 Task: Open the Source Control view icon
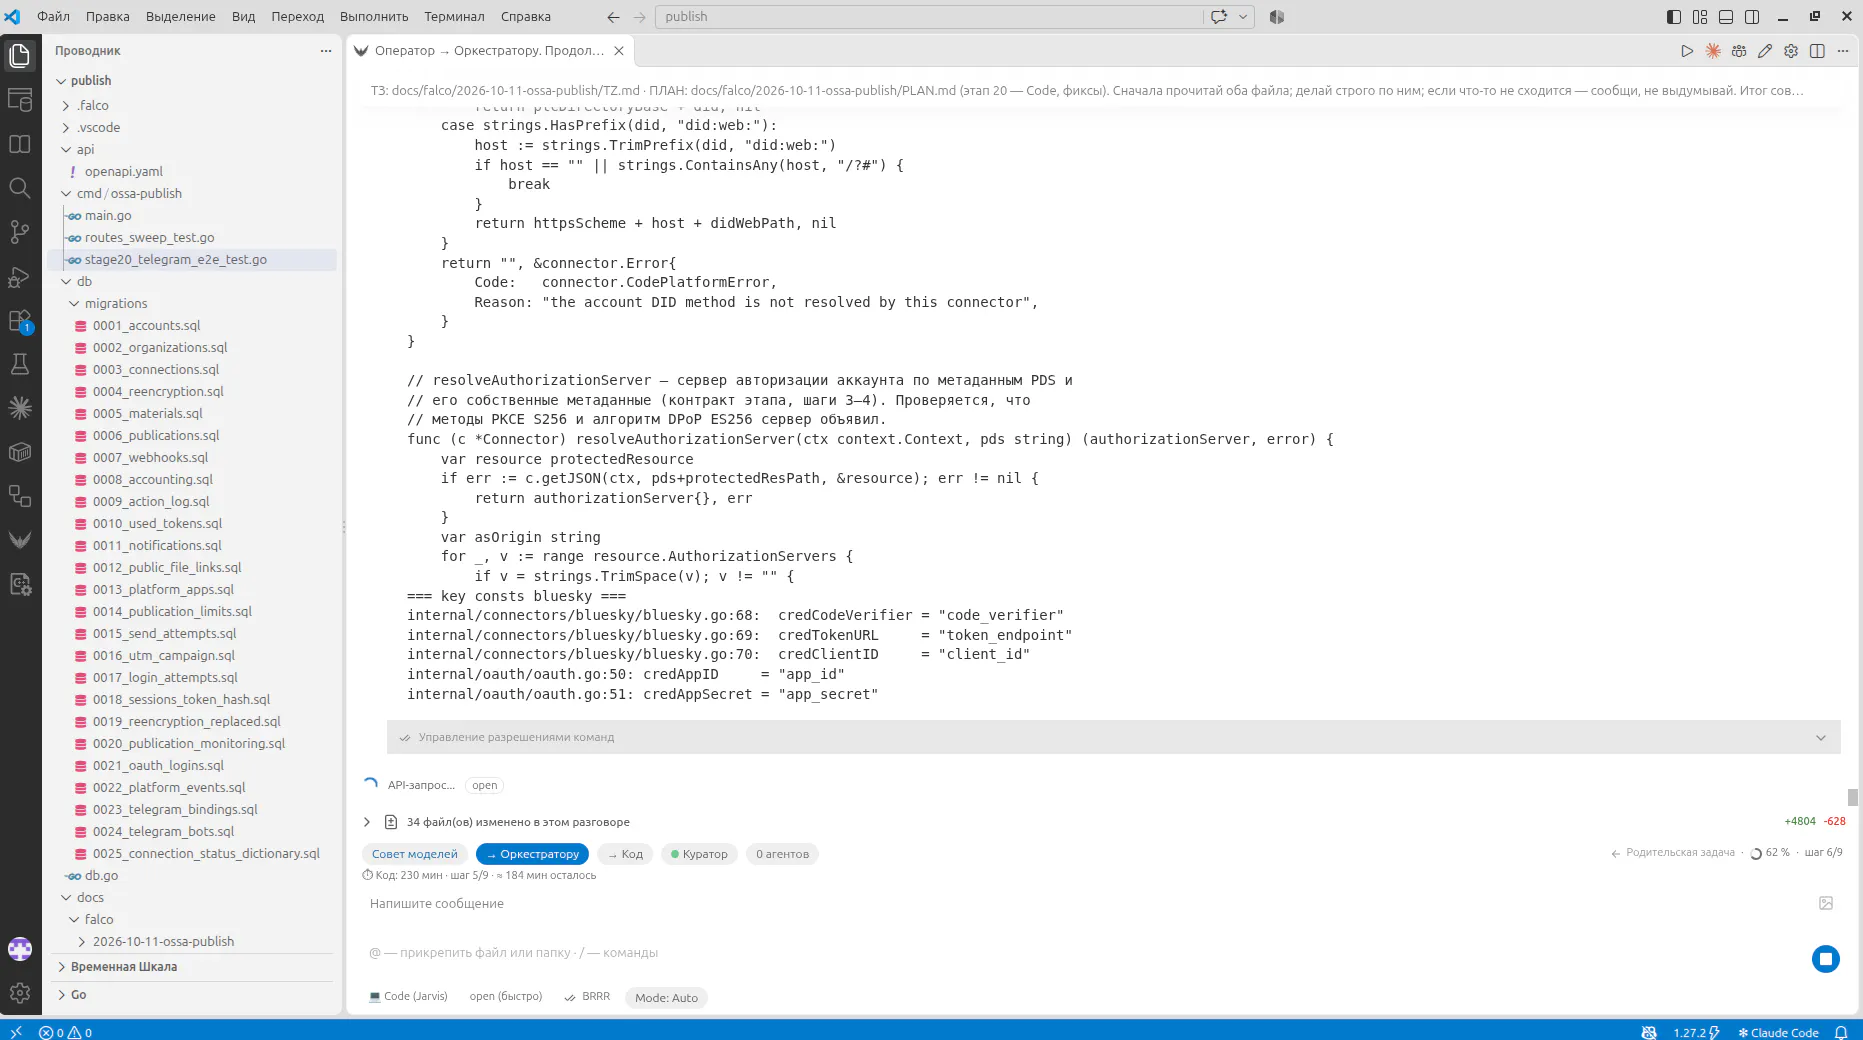(x=20, y=232)
